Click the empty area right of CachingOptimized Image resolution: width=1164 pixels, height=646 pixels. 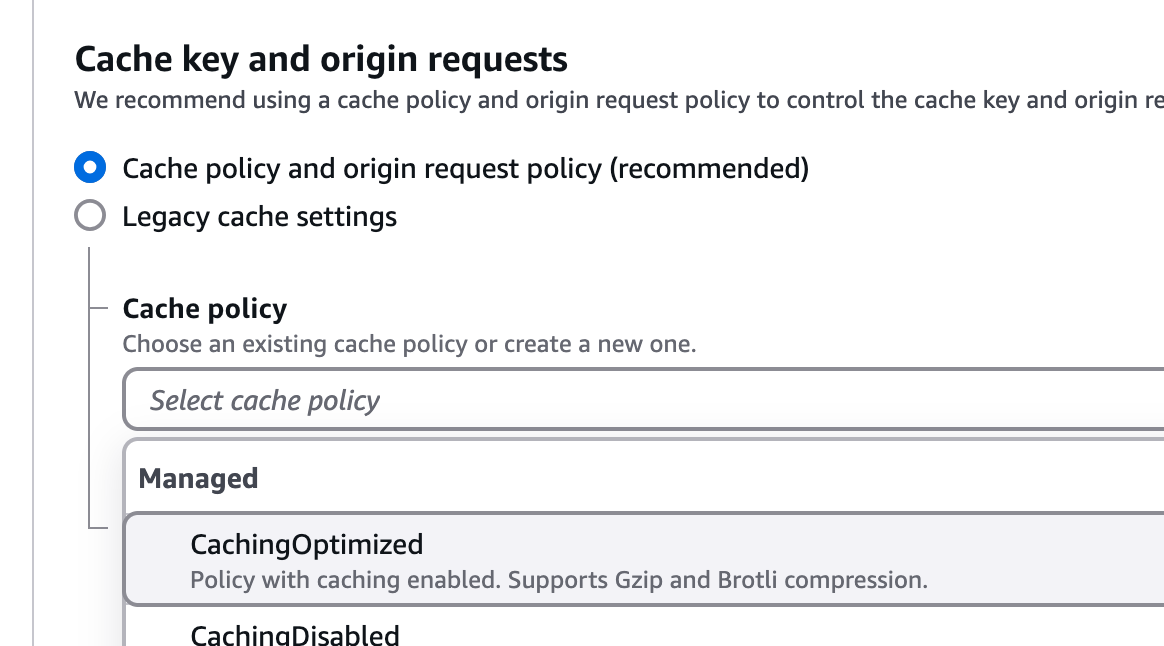(800, 545)
